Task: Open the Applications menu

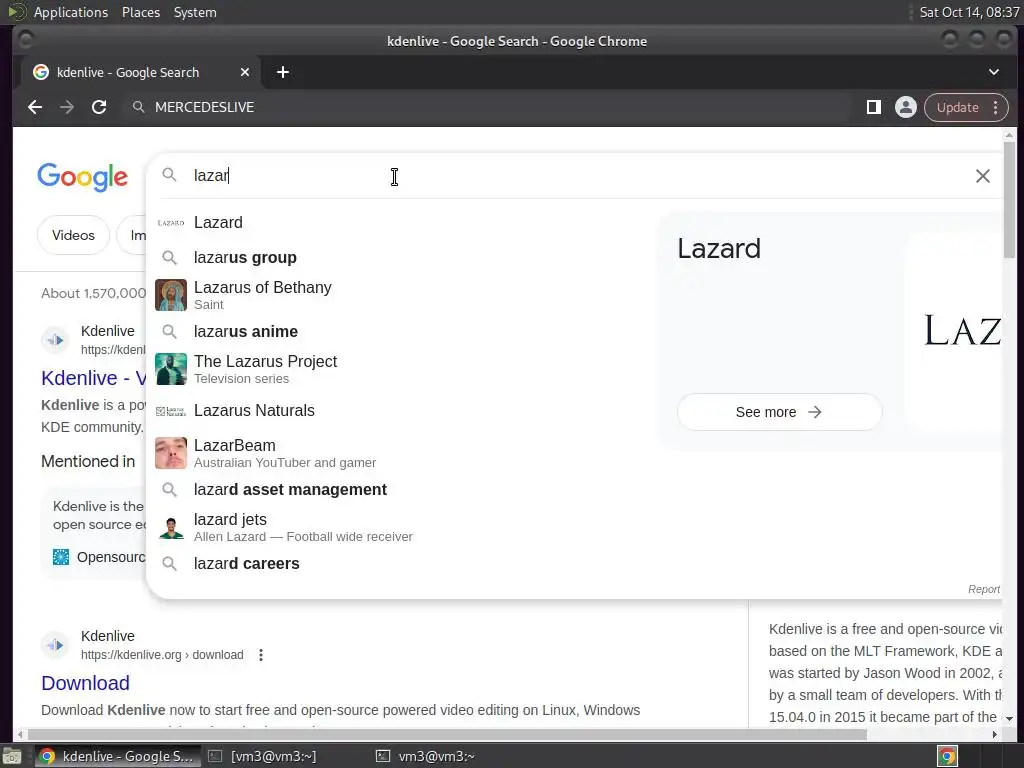Action: 71,12
